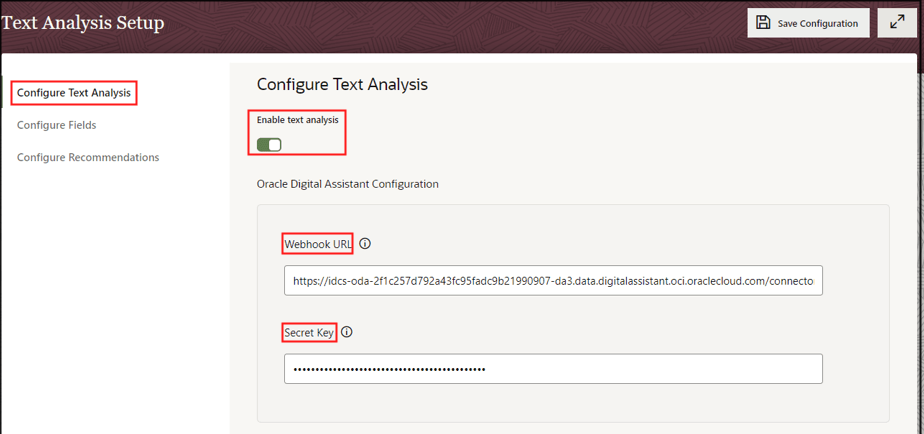This screenshot has width=924, height=434.
Task: Click the Enable text analysis label
Action: (x=298, y=120)
